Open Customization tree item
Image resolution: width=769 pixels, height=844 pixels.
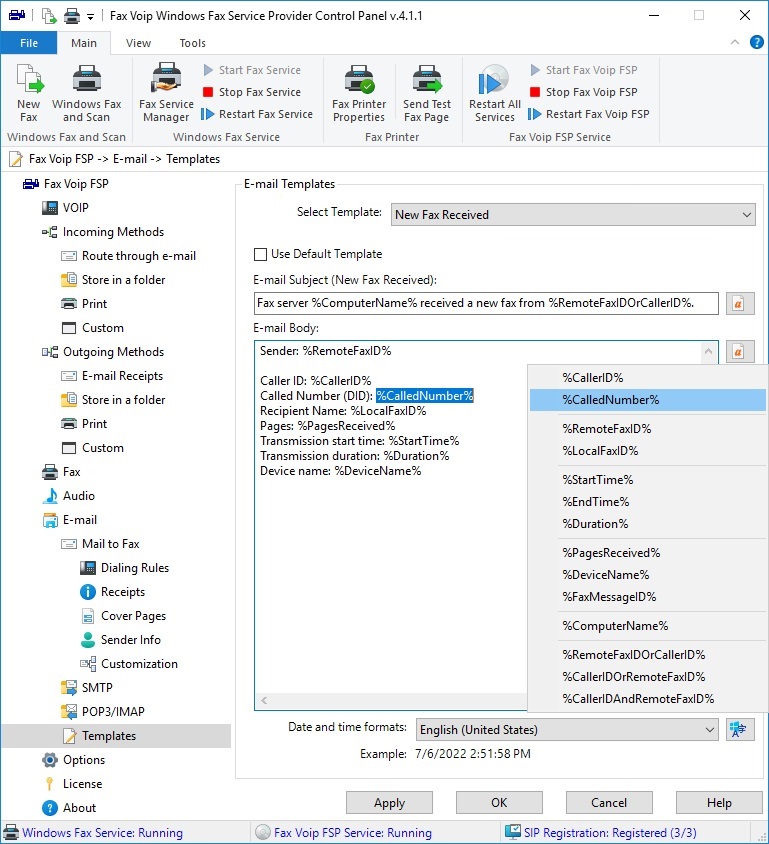[x=129, y=664]
